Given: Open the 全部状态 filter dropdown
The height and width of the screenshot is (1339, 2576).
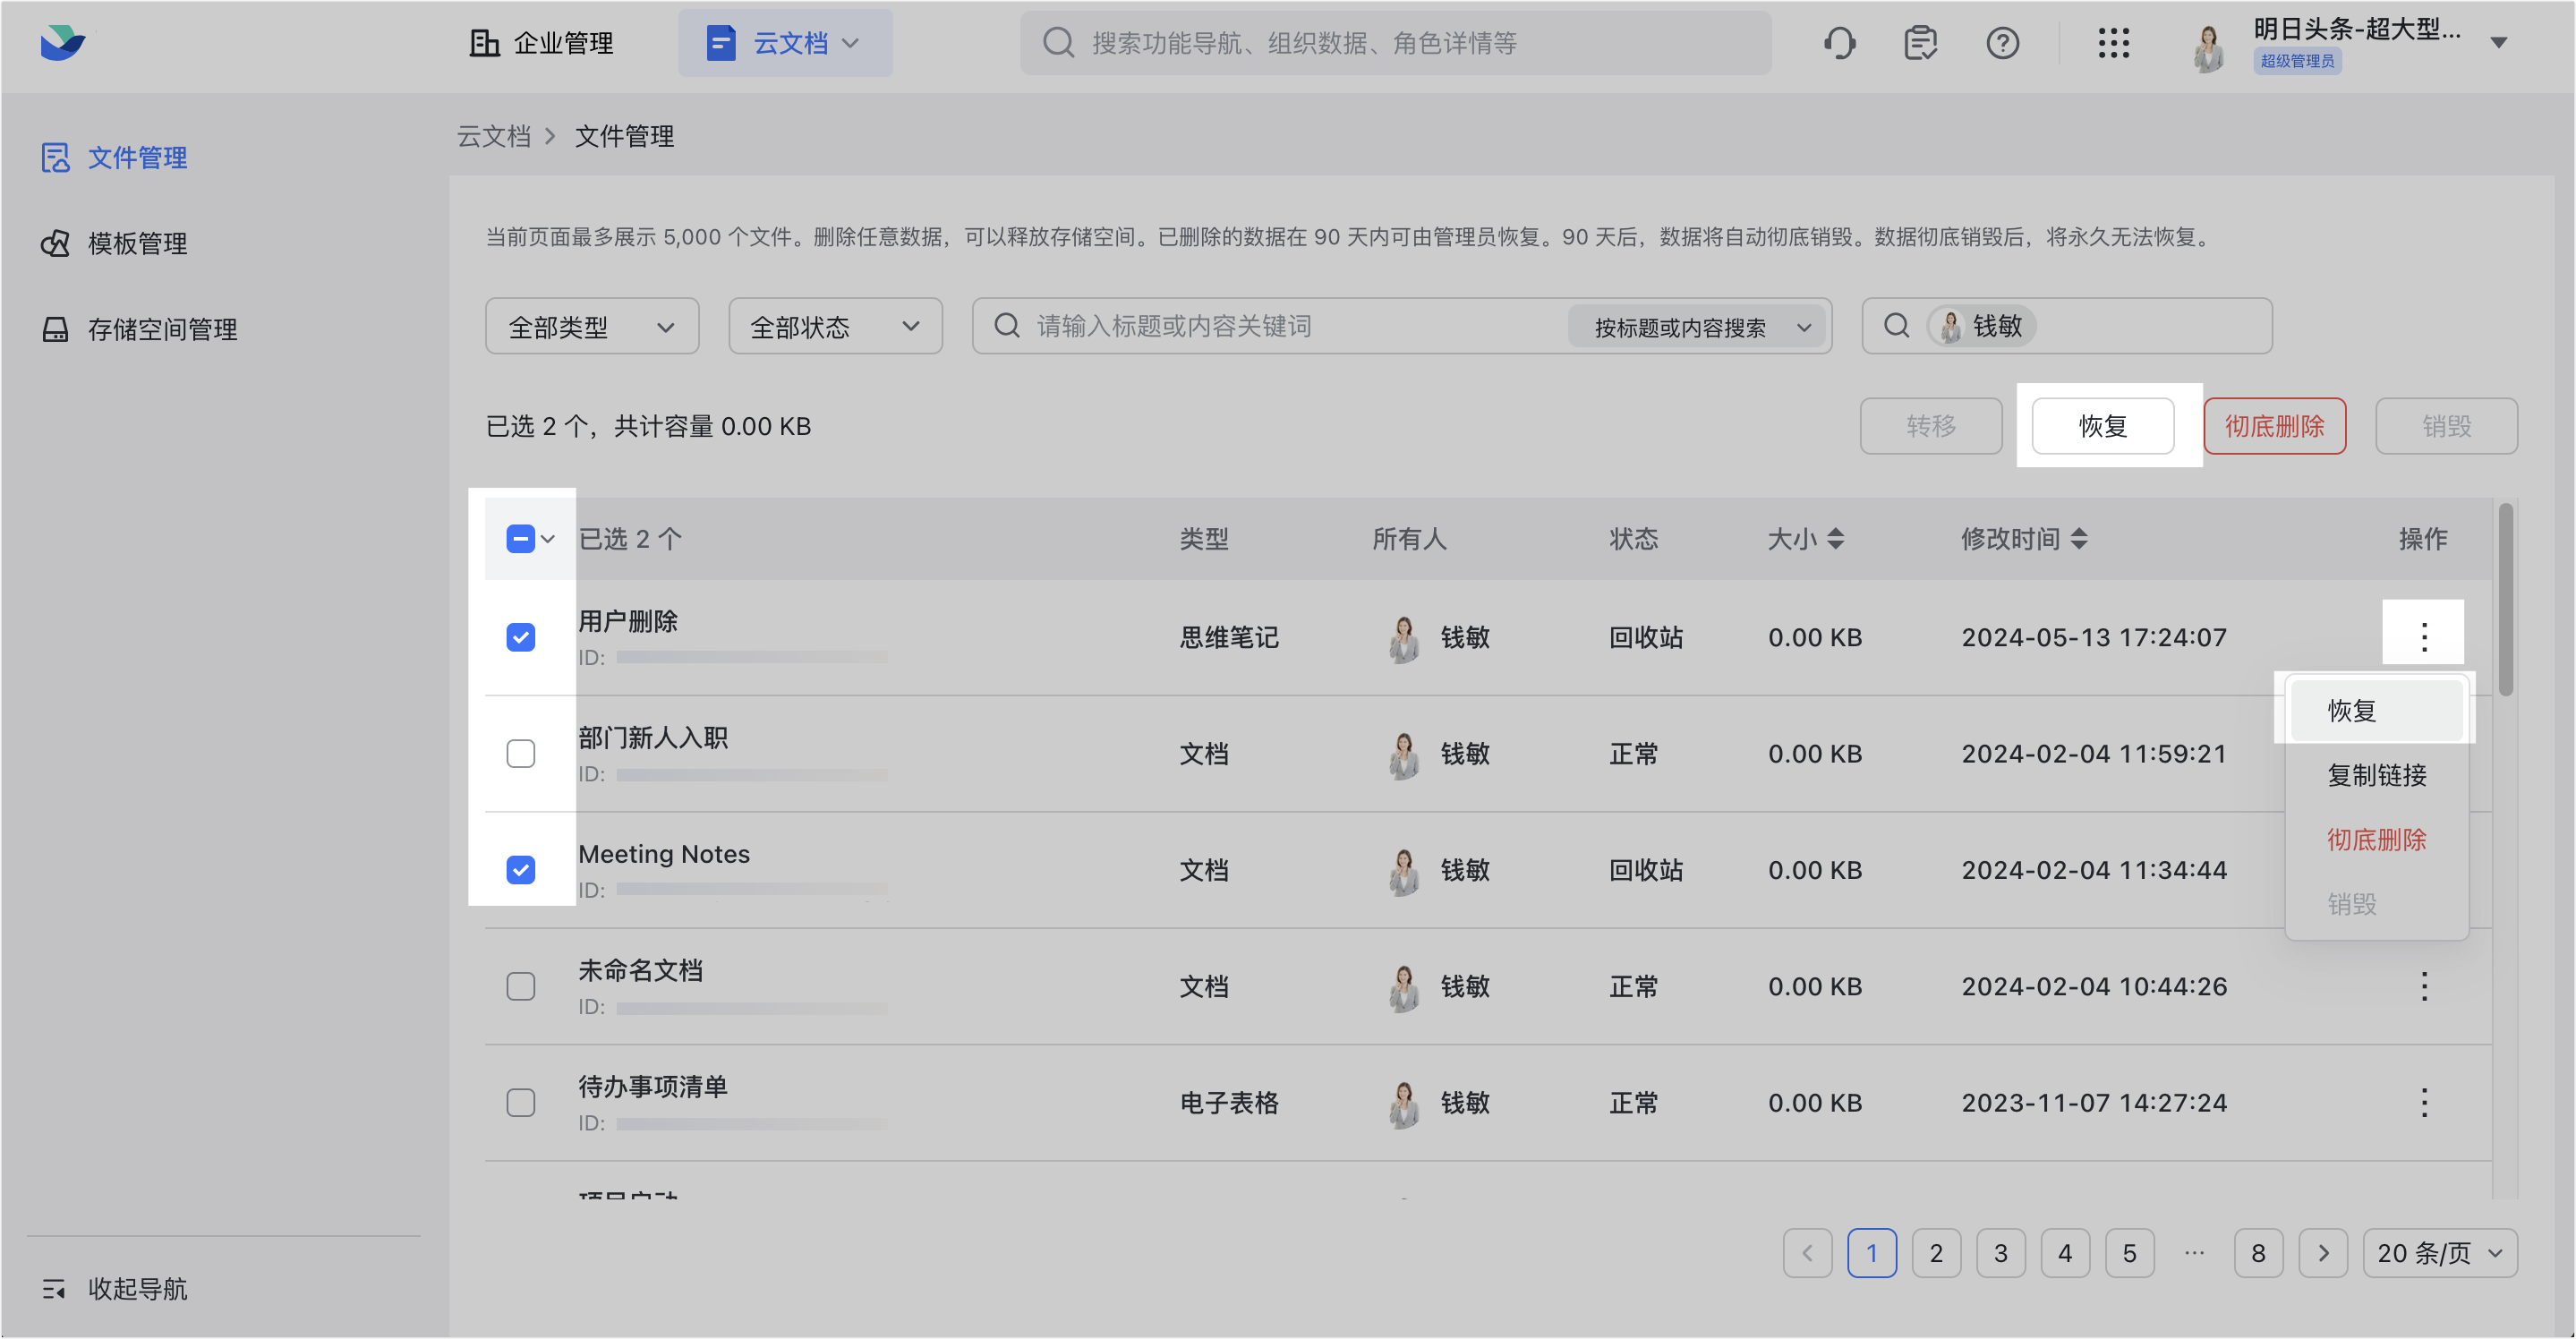Looking at the screenshot, I should coord(835,326).
